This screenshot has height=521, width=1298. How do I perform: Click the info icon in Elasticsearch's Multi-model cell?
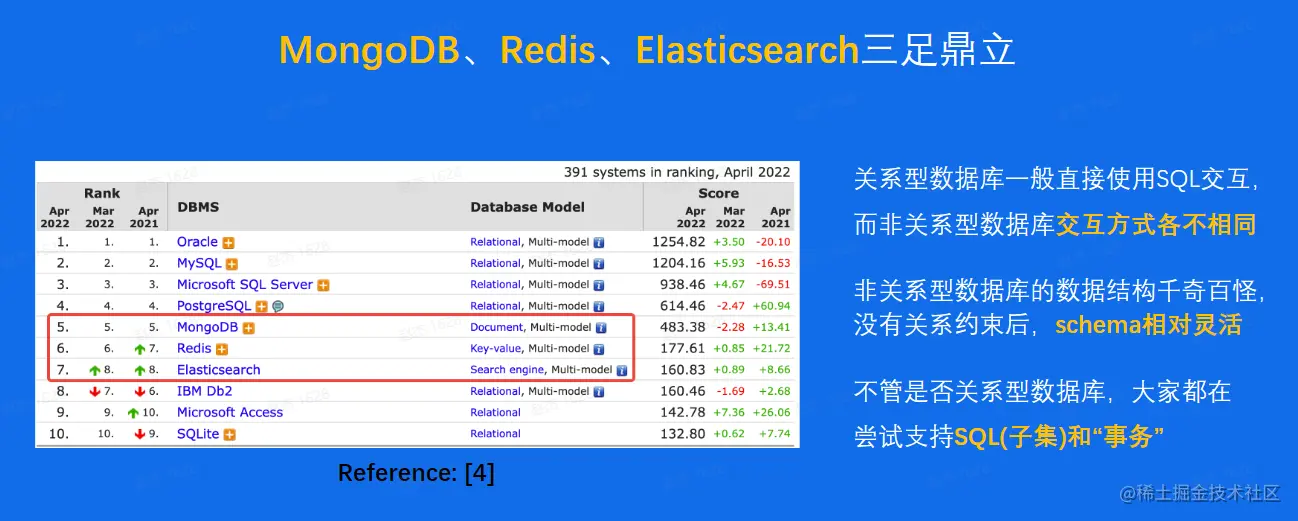click(x=622, y=370)
